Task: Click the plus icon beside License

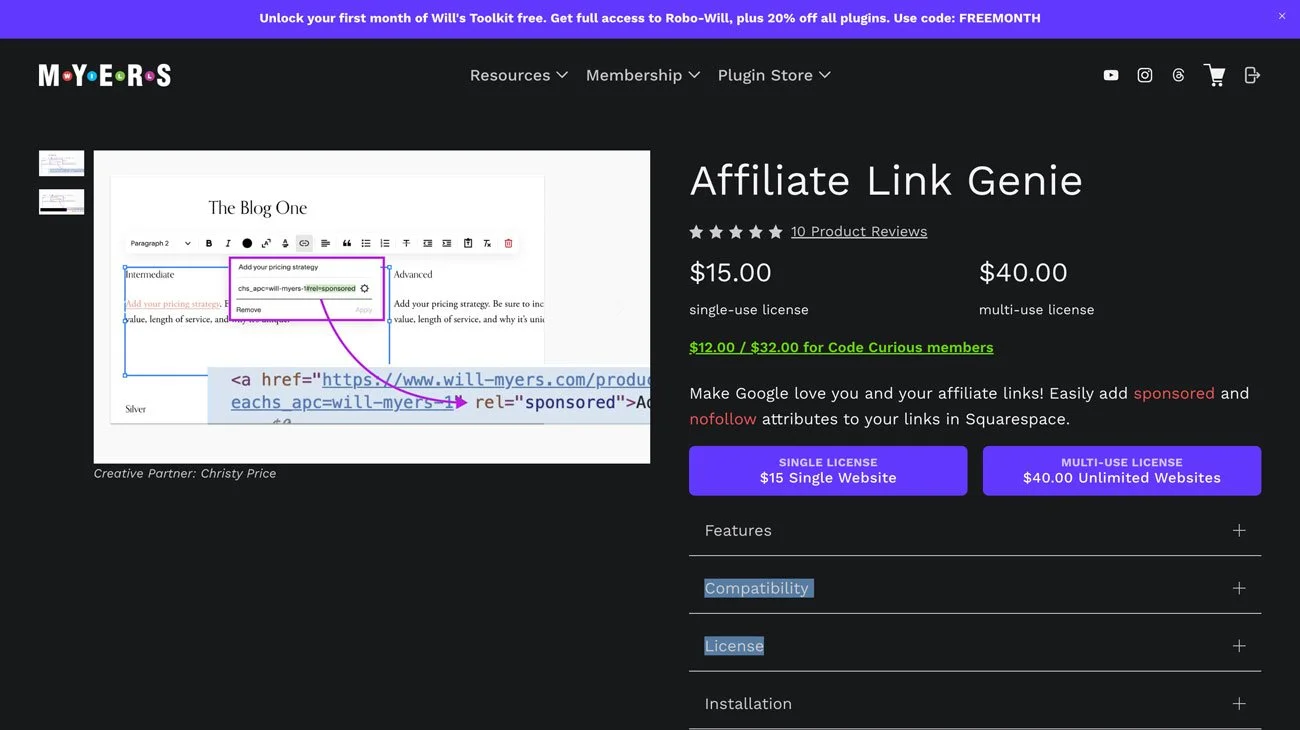Action: (x=1239, y=646)
